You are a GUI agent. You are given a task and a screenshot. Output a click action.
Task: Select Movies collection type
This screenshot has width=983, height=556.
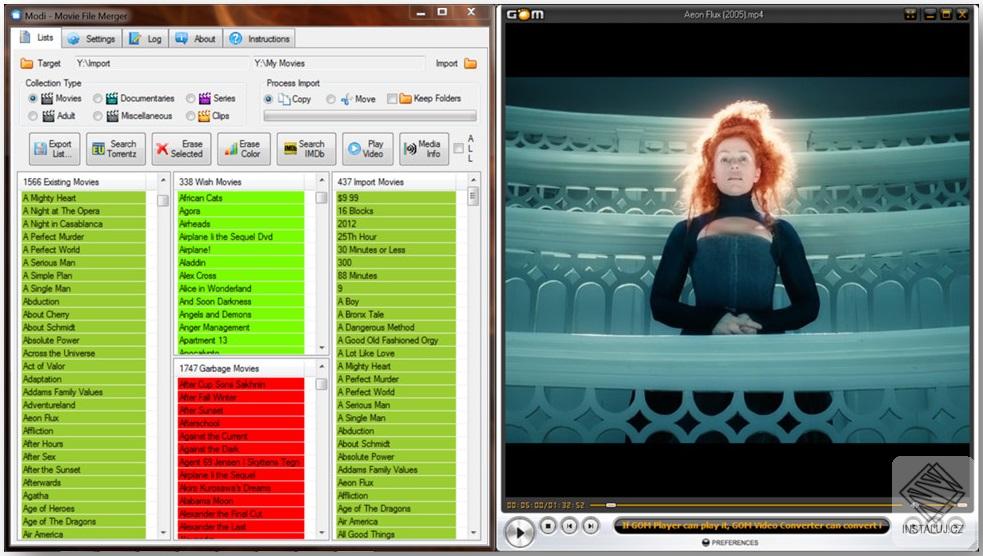pos(33,98)
